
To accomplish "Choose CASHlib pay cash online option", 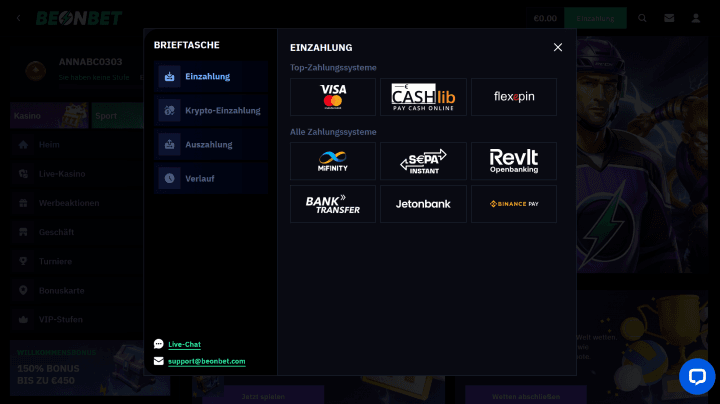I will coord(423,97).
